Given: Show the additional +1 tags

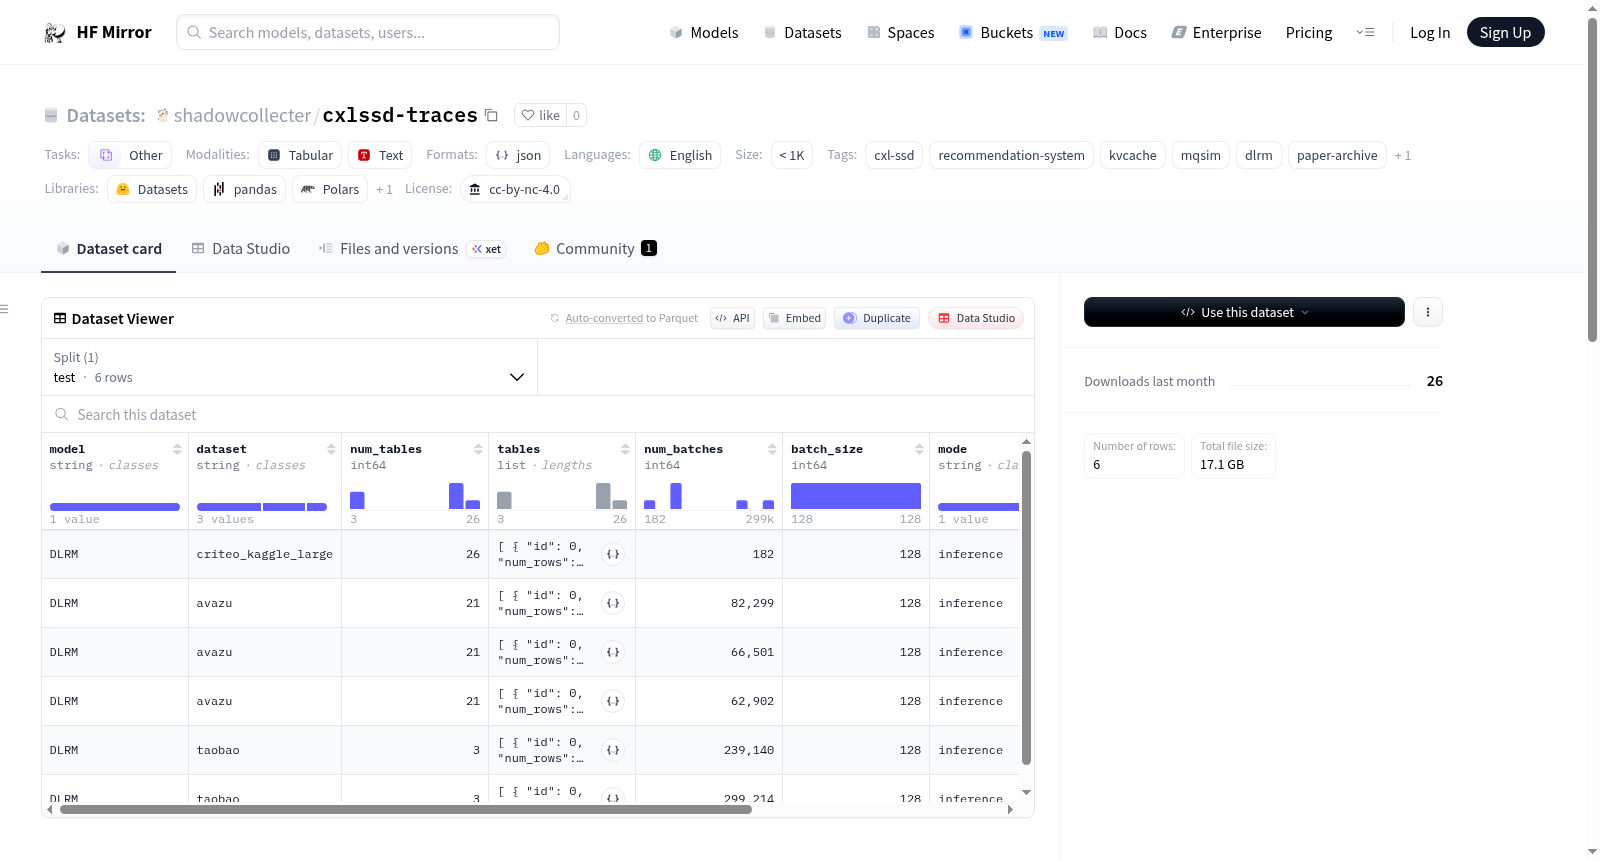Looking at the screenshot, I should (x=1403, y=155).
